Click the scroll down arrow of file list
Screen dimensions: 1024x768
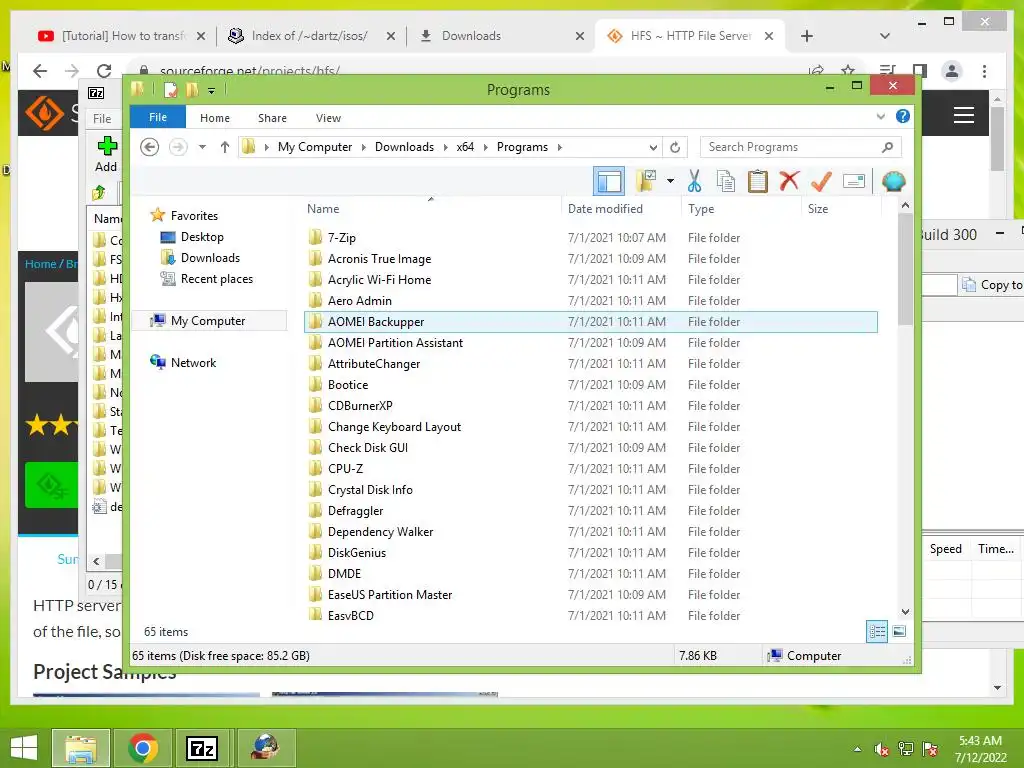click(x=905, y=612)
